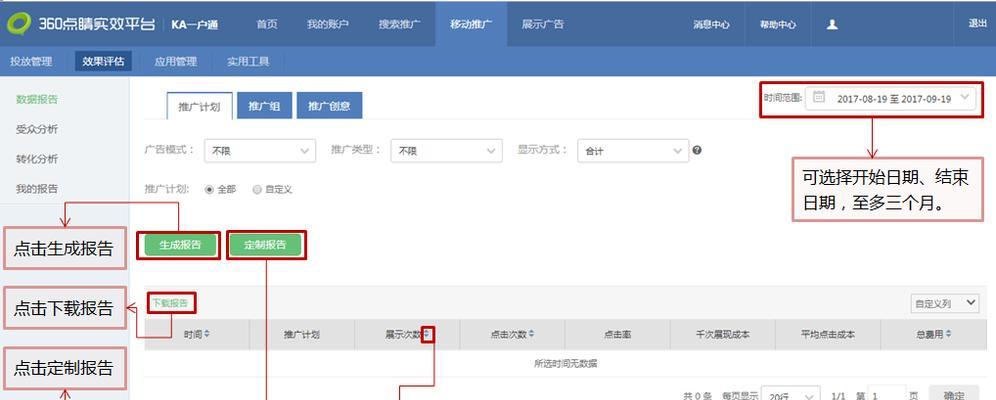
Task: Select 数据报告 in the sidebar
Action: click(37, 99)
